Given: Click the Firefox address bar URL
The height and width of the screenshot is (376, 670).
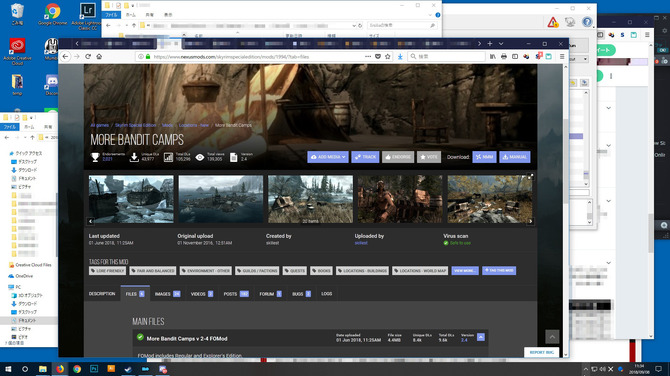Looking at the screenshot, I should point(231,56).
